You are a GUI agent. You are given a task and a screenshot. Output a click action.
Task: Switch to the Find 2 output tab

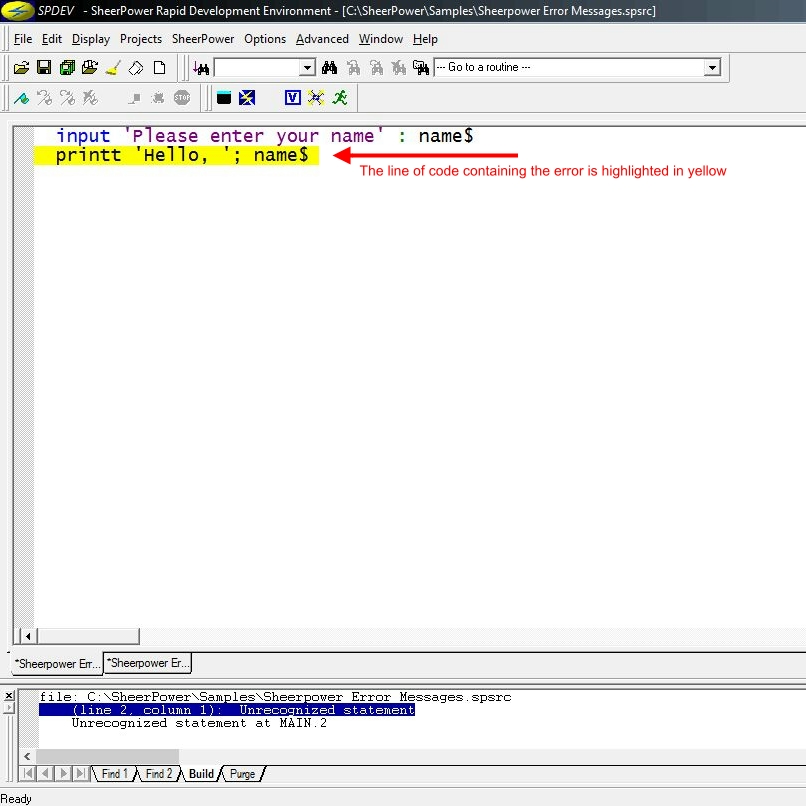point(158,774)
